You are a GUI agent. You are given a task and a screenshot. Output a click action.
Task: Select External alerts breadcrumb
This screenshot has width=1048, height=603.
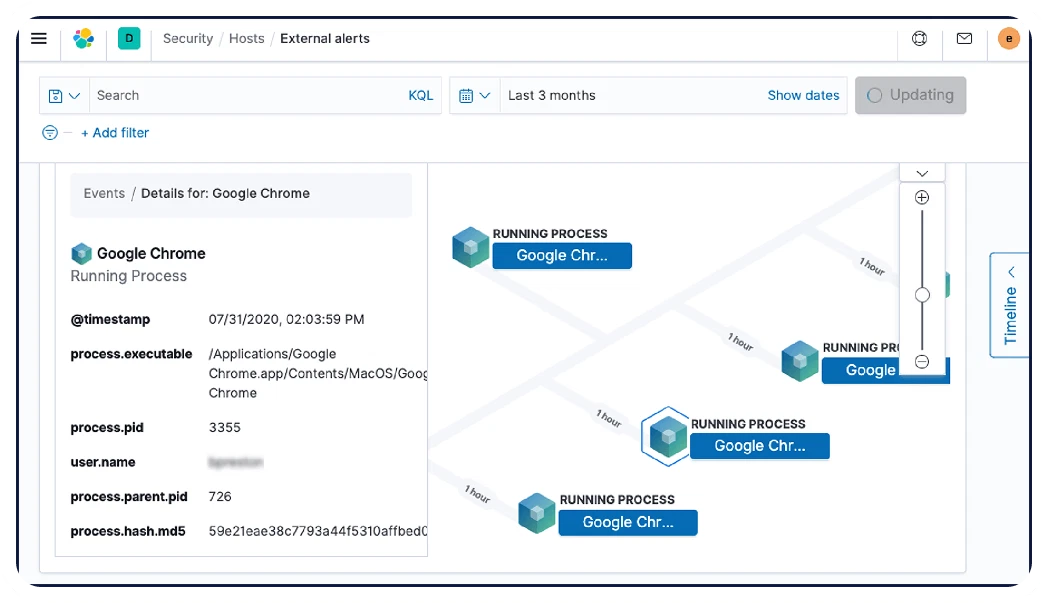[325, 39]
